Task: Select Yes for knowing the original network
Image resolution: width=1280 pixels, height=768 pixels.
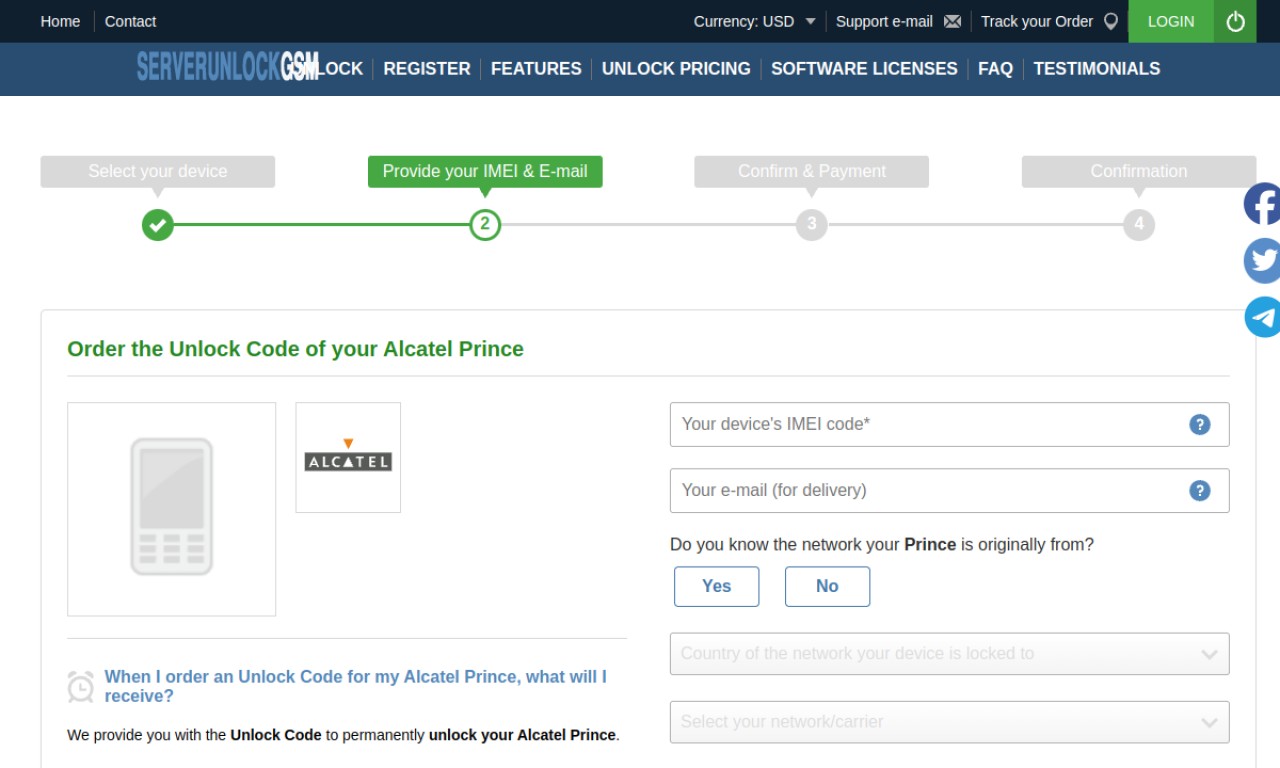Action: point(716,586)
